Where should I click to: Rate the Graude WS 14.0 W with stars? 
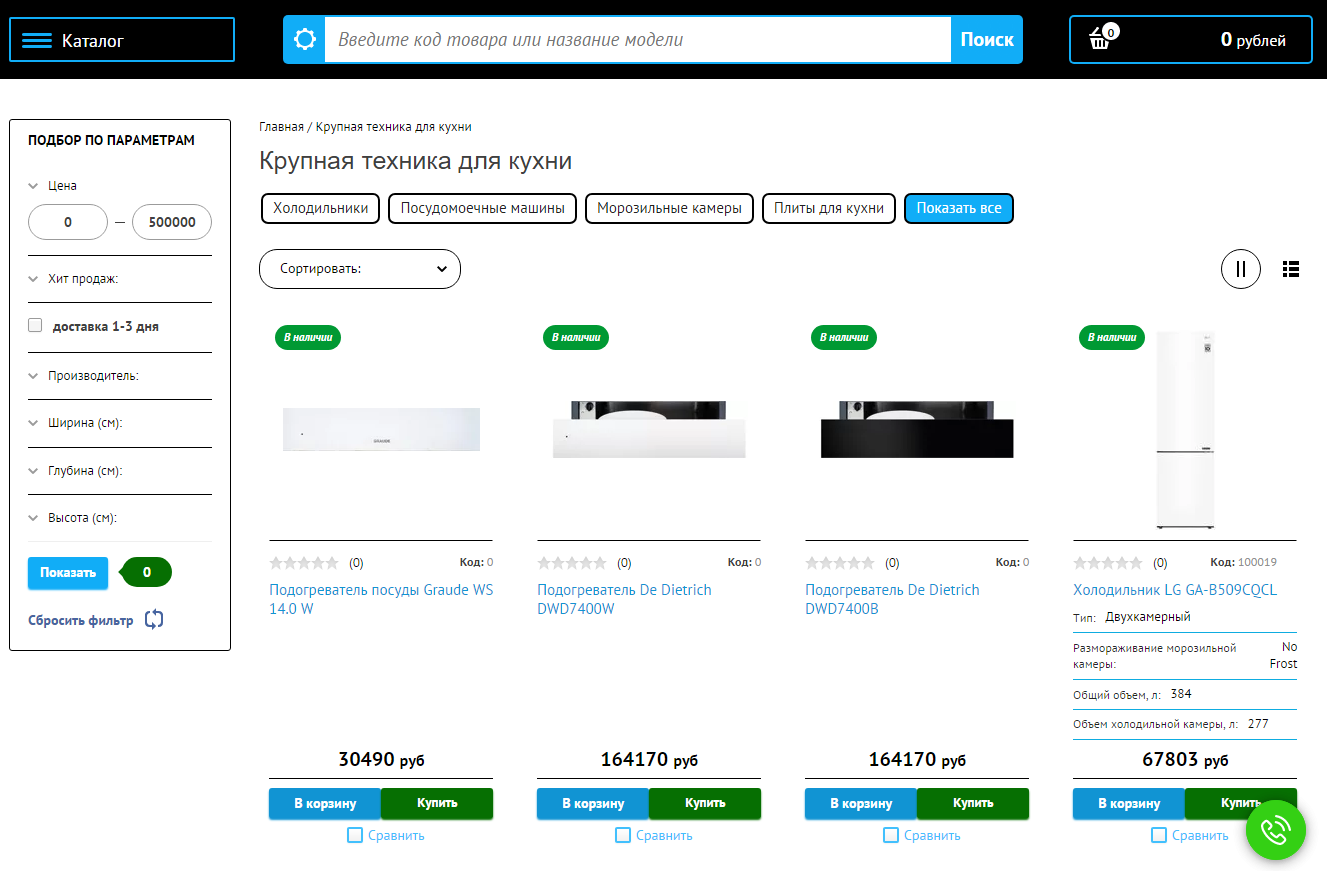[x=304, y=563]
